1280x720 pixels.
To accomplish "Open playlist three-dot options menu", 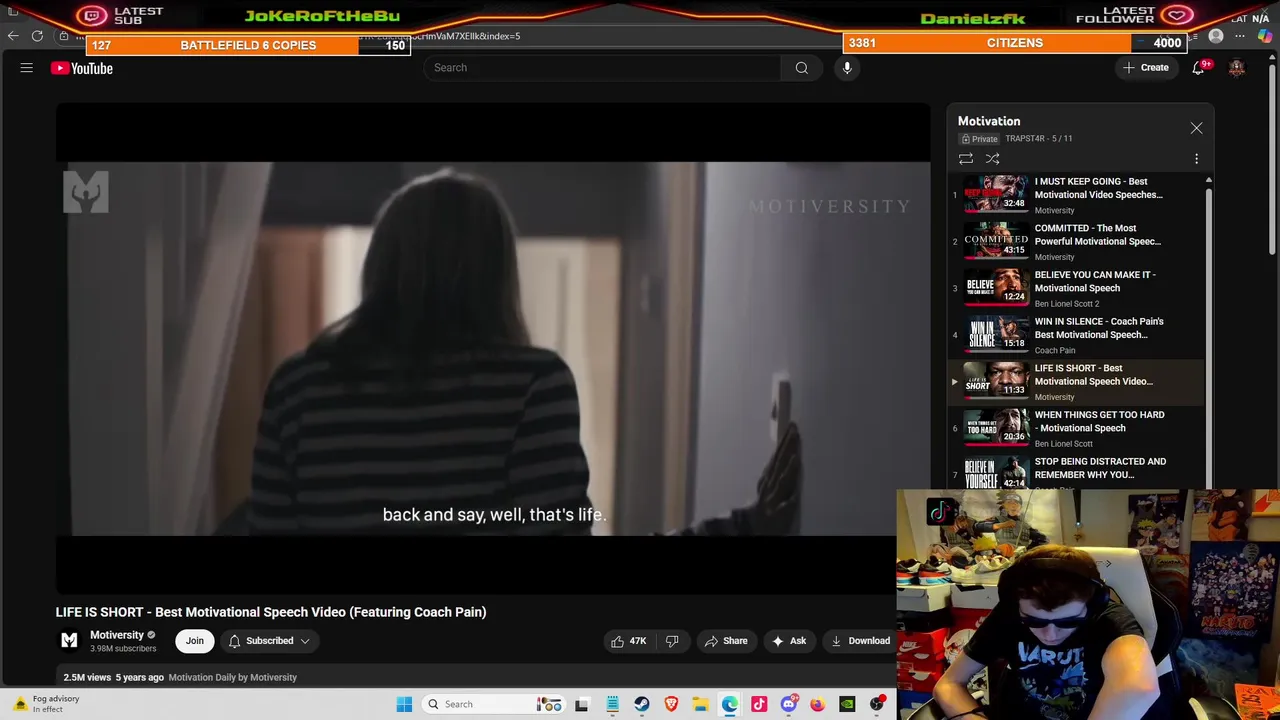I will pos(1196,159).
